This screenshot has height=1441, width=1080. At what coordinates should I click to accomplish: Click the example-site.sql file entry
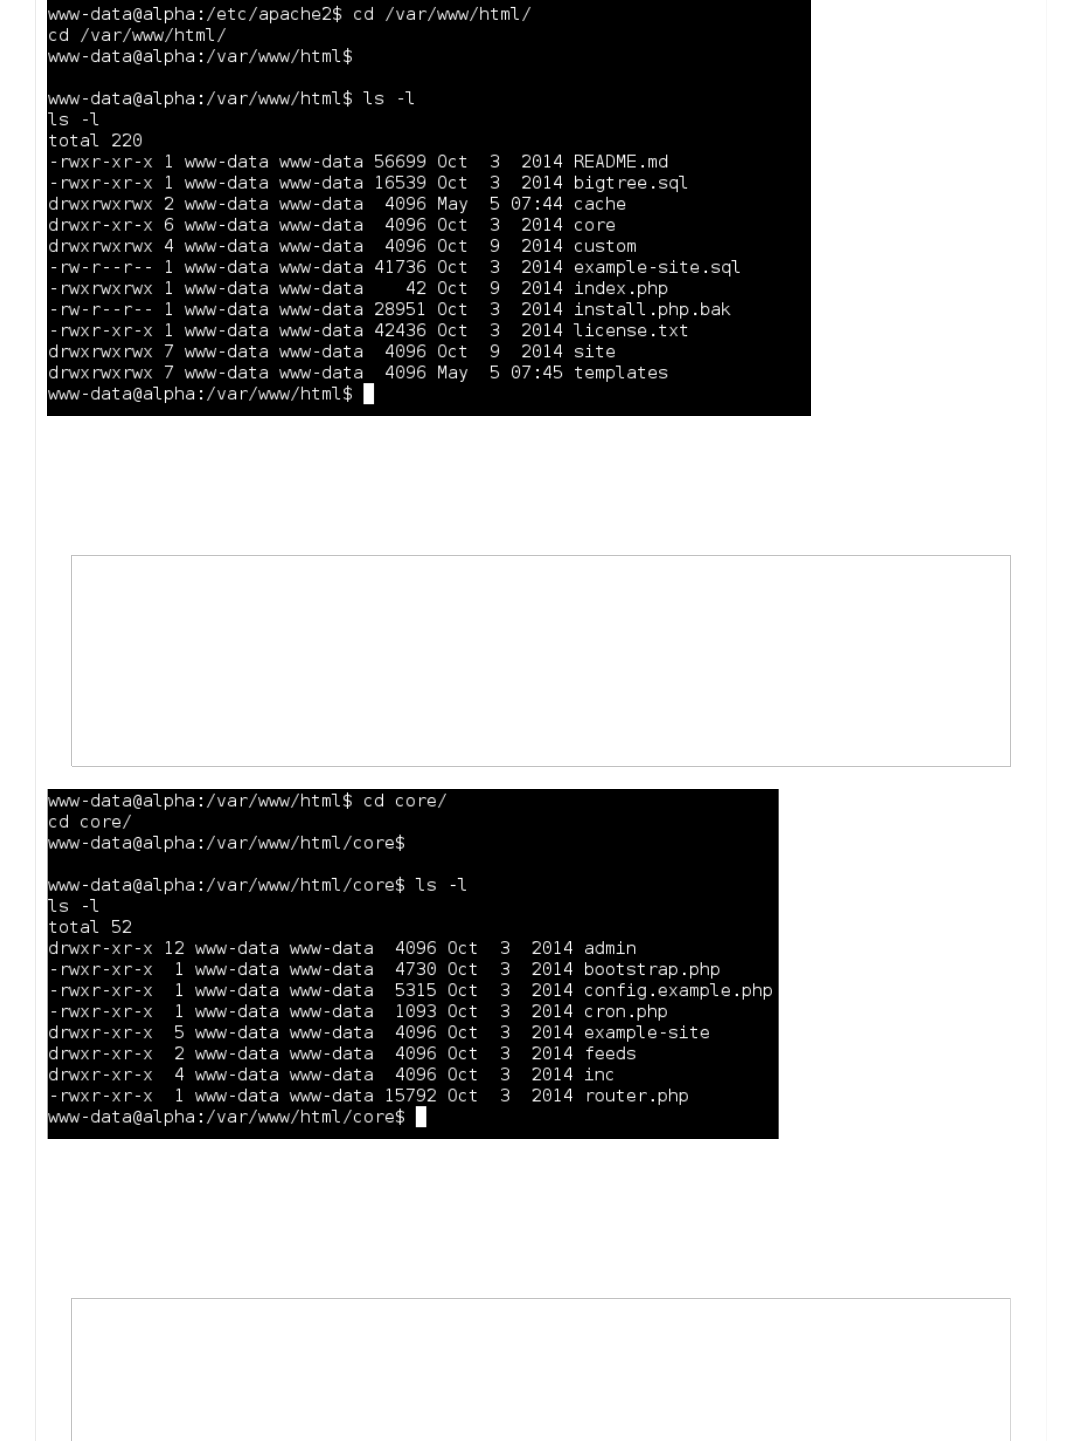click(x=656, y=267)
